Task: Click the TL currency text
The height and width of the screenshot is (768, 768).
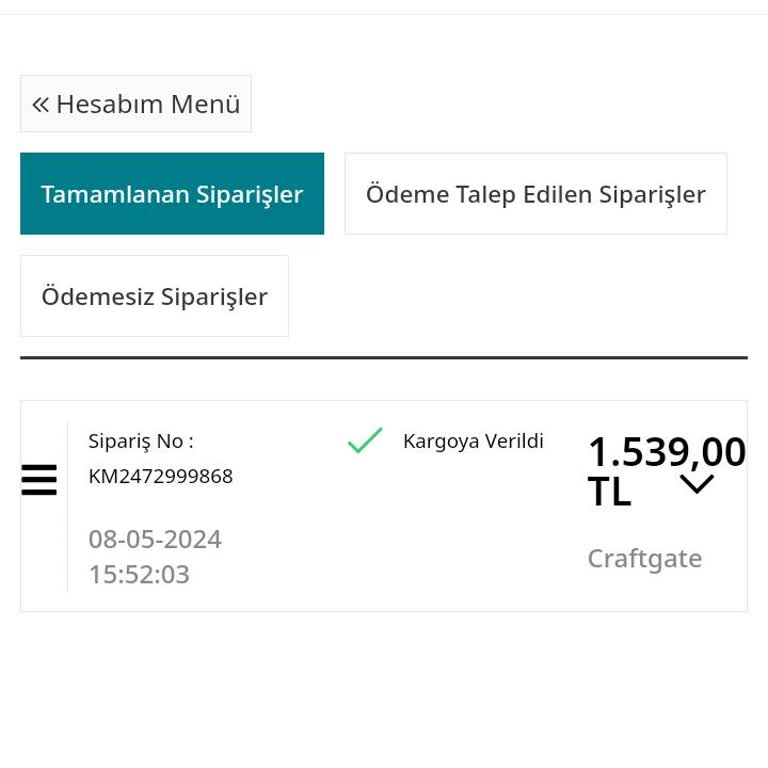Action: (609, 492)
